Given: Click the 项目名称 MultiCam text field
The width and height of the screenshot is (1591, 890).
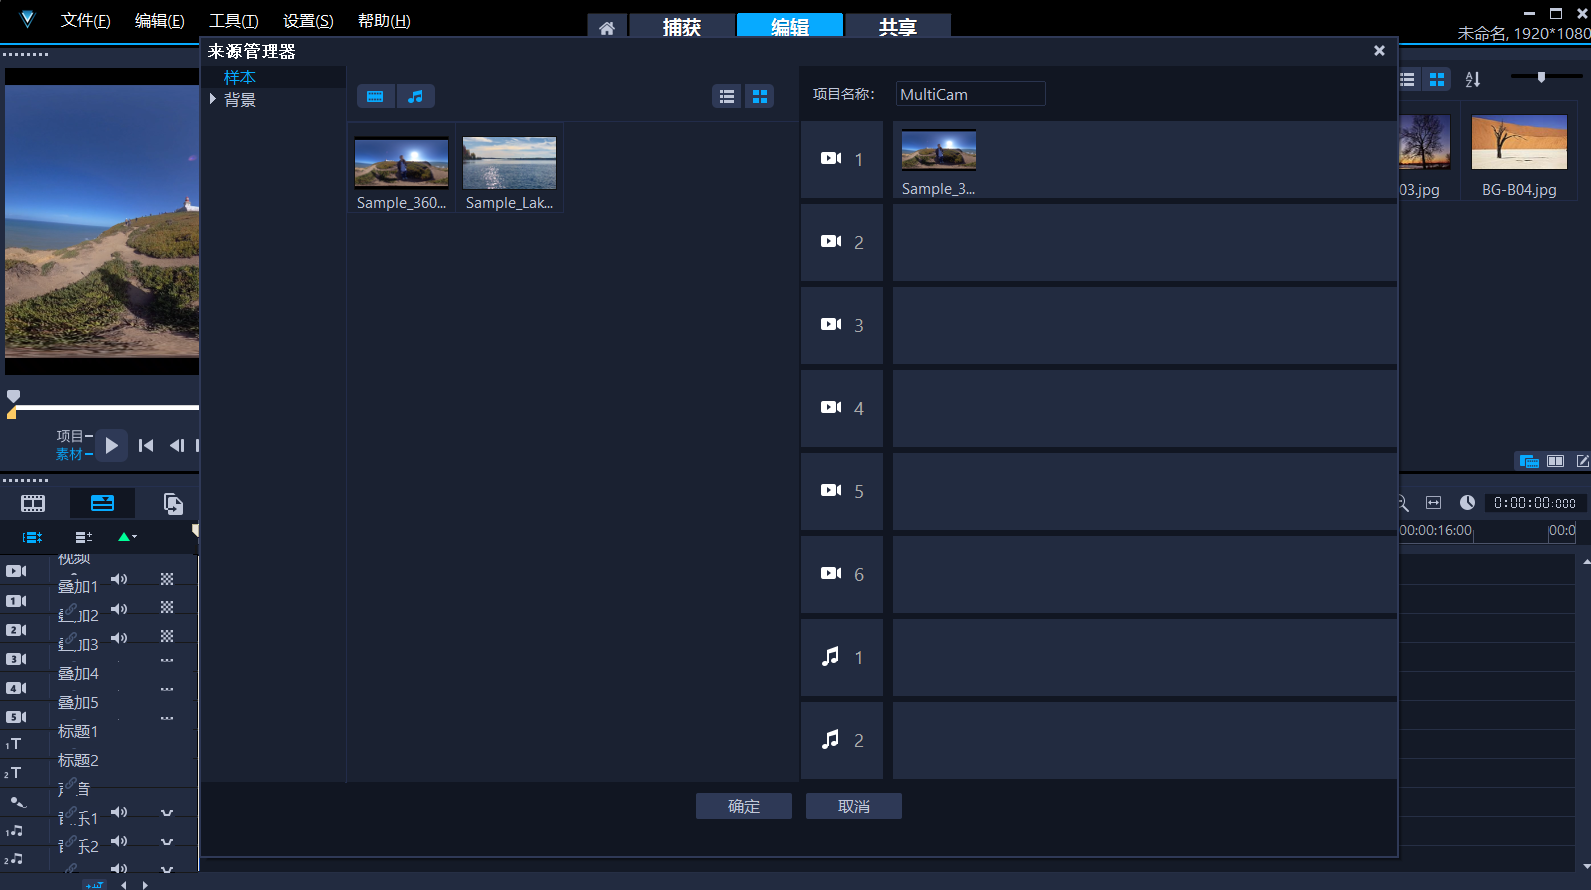Looking at the screenshot, I should point(969,94).
